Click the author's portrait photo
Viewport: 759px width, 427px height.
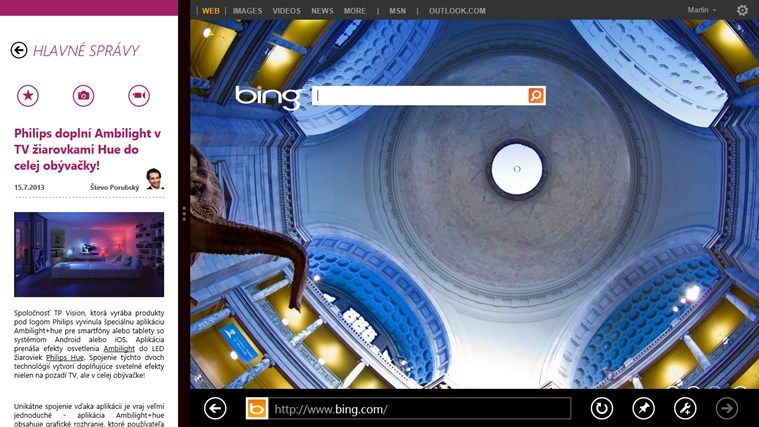tap(154, 179)
